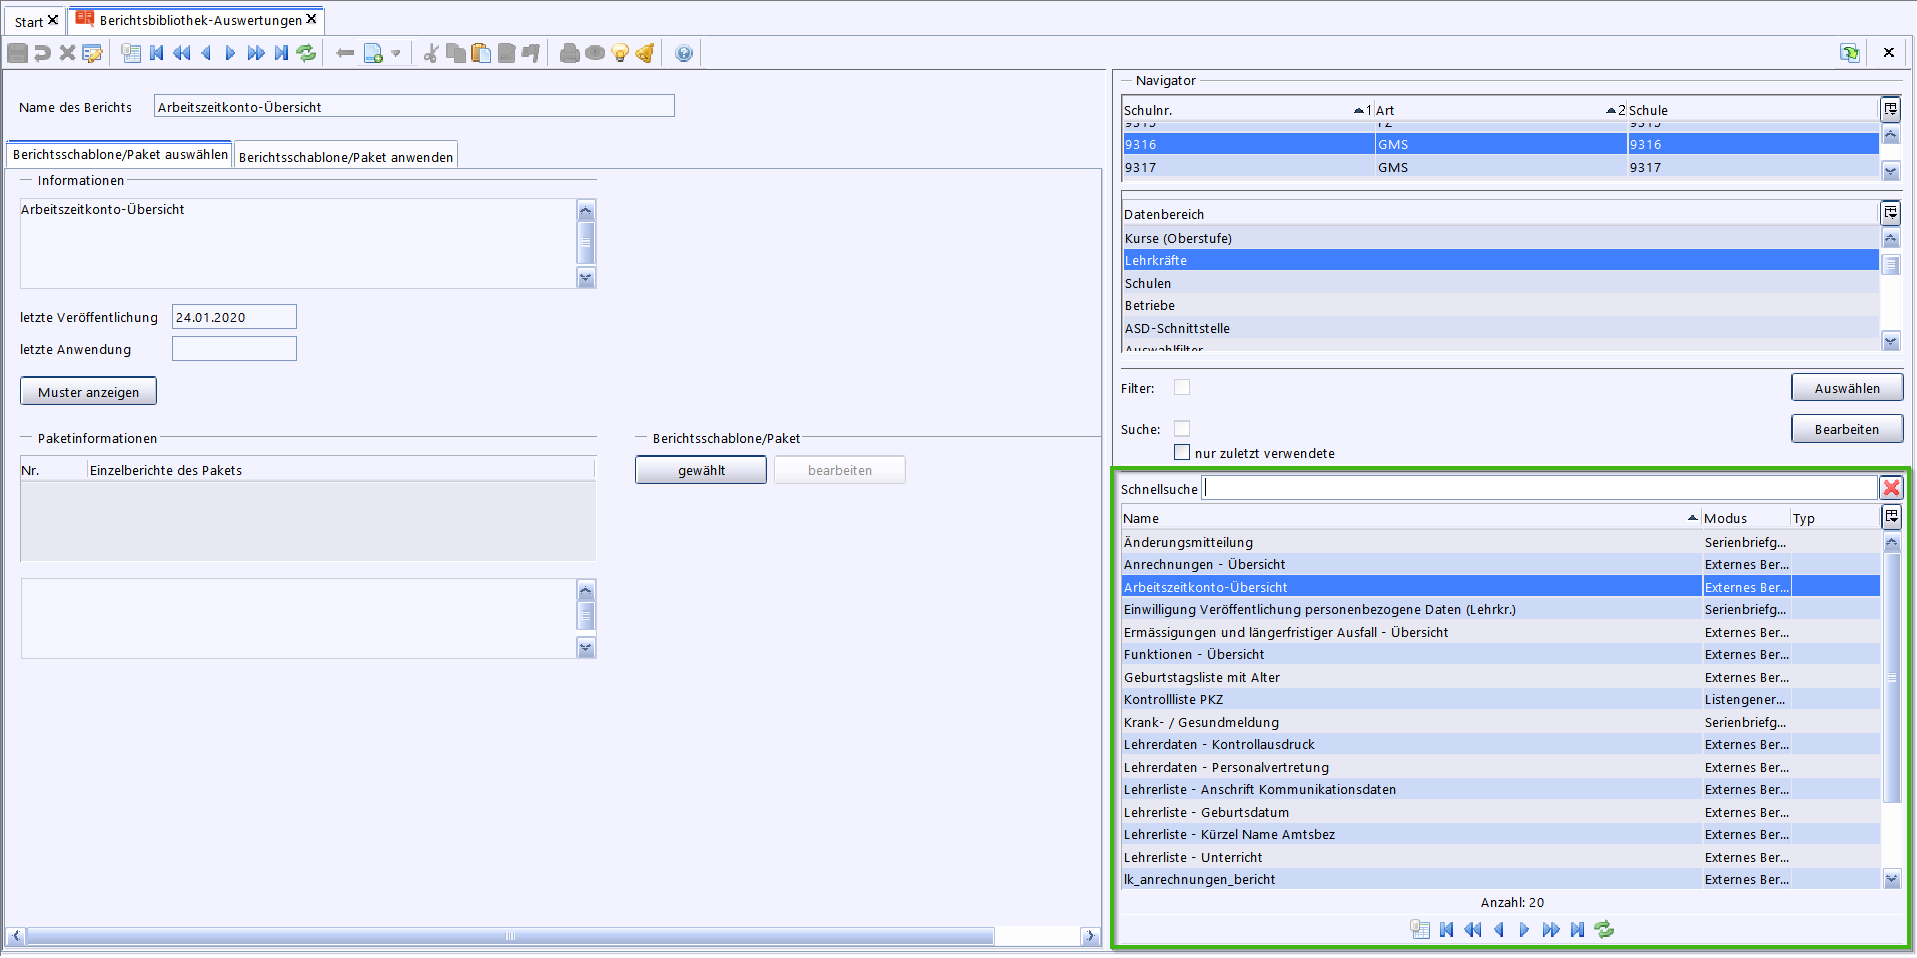Click the 'Auswählen' button
1917x958 pixels.
coord(1847,388)
